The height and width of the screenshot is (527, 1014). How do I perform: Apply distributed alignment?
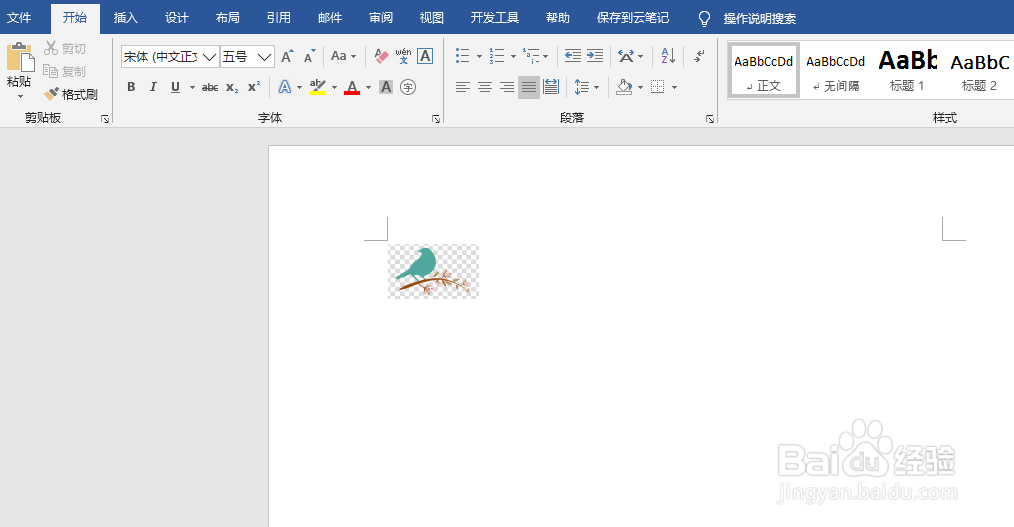[551, 87]
